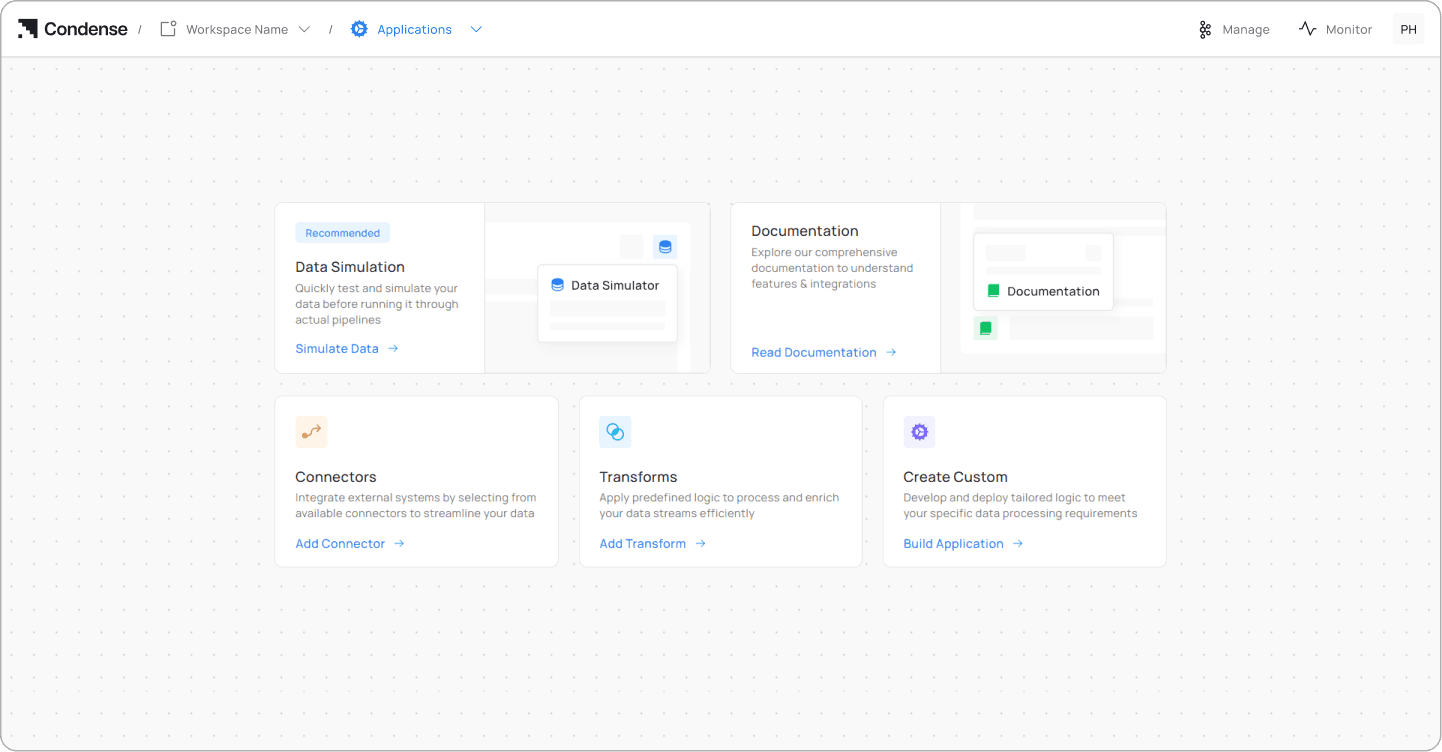Click the Create Custom purple gear icon

[x=919, y=432]
